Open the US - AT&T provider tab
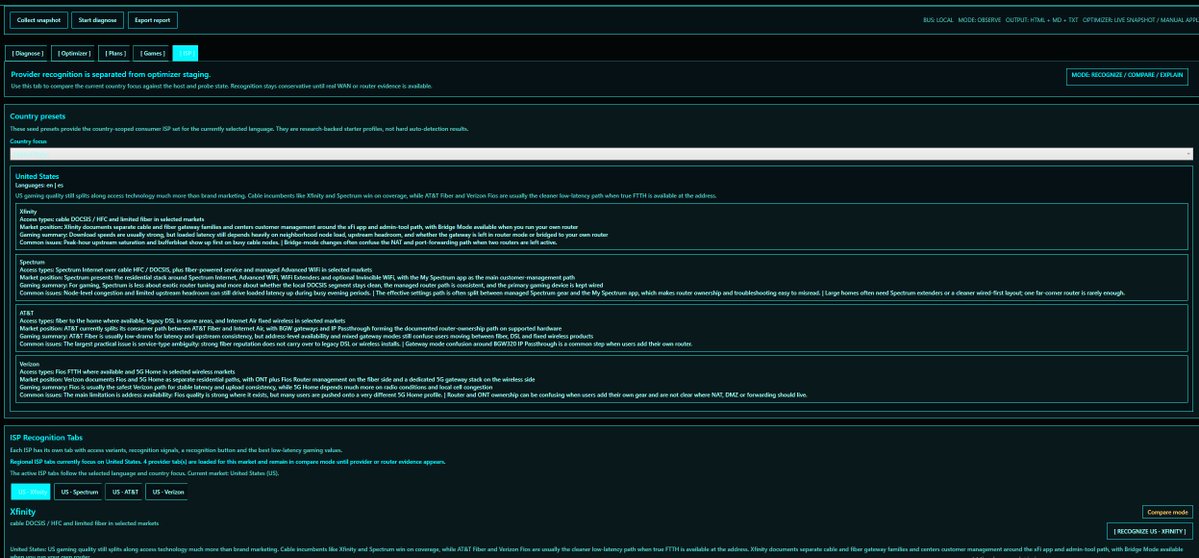The image size is (1199, 558). coord(125,492)
